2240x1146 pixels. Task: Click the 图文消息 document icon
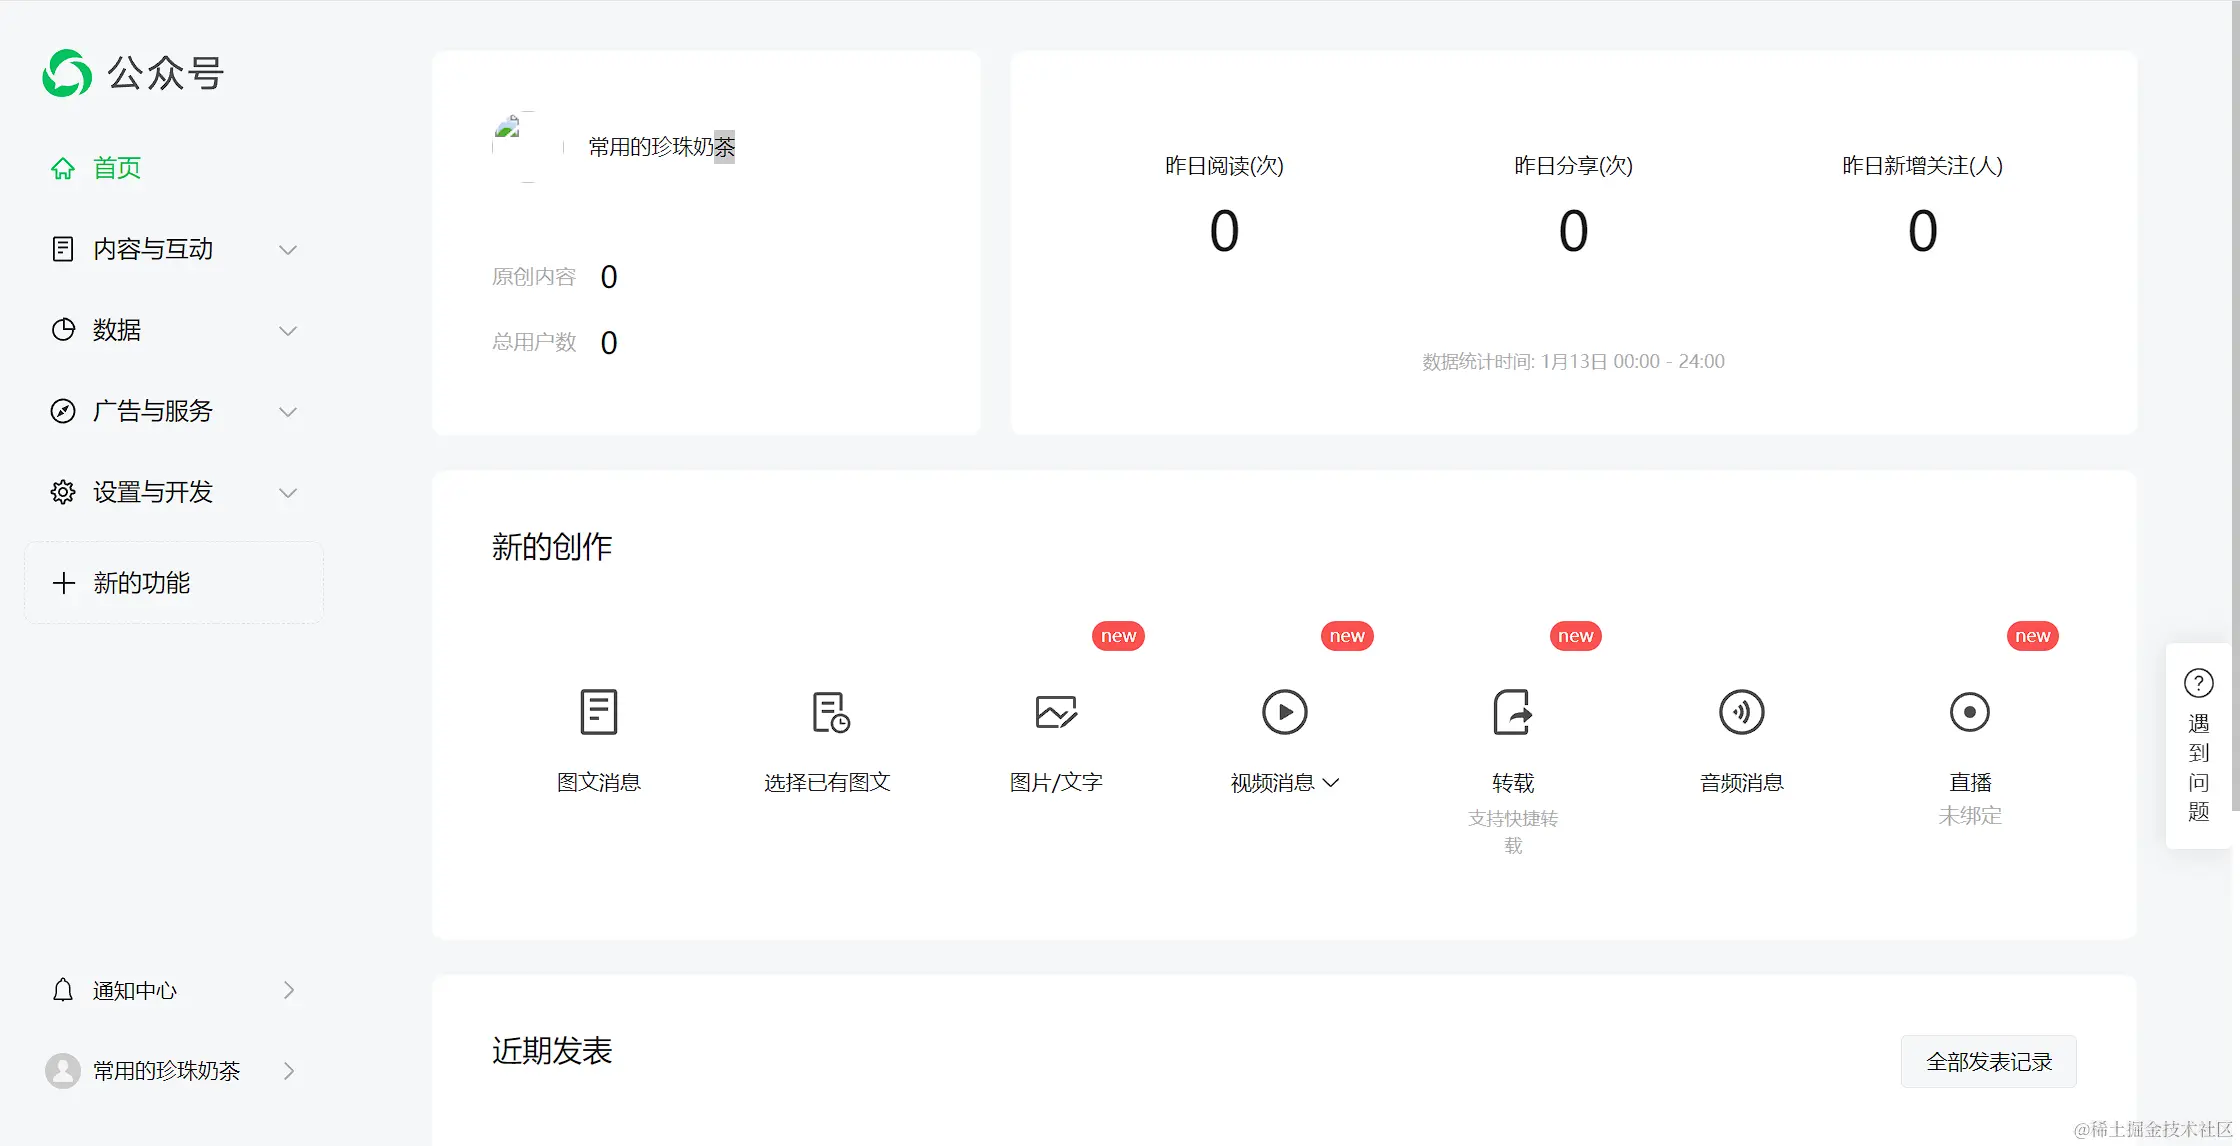click(x=598, y=712)
